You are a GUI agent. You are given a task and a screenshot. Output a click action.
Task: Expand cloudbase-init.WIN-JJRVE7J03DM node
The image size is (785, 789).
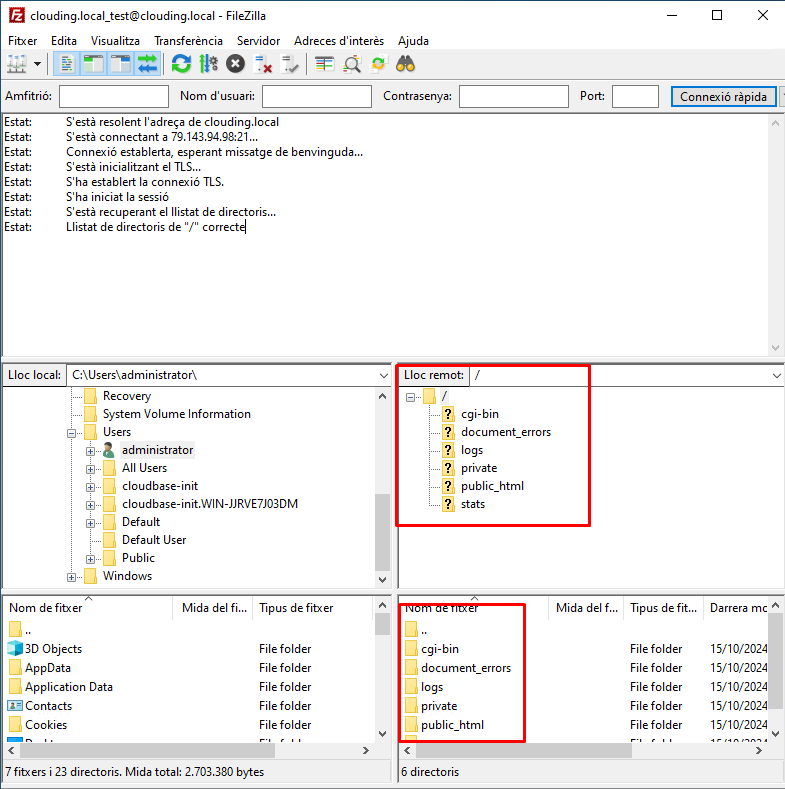[90, 505]
